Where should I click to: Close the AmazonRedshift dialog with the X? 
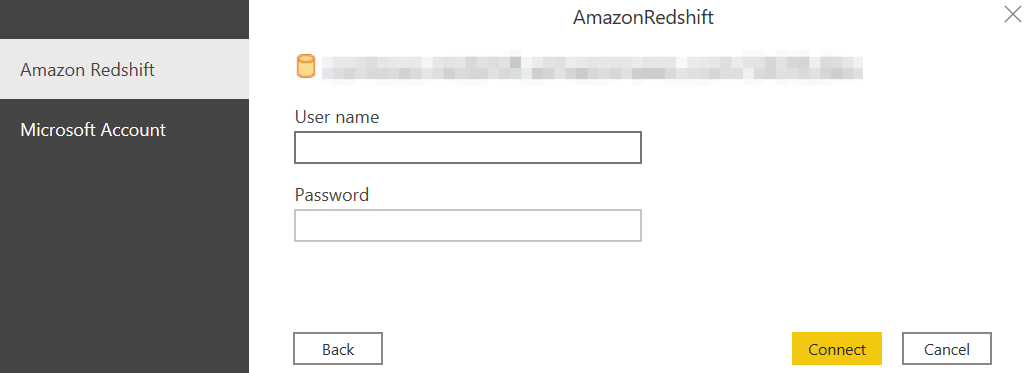[x=1013, y=14]
